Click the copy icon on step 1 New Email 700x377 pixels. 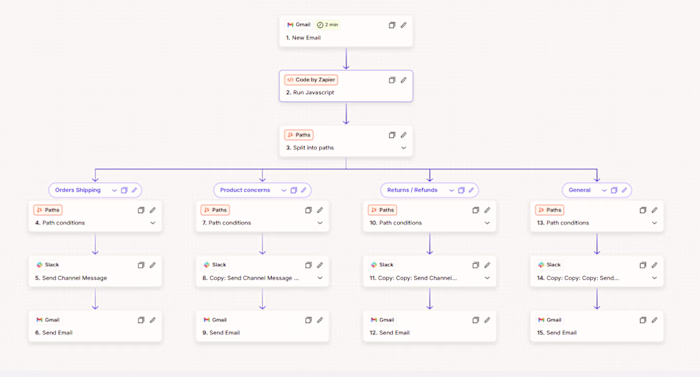[392, 25]
